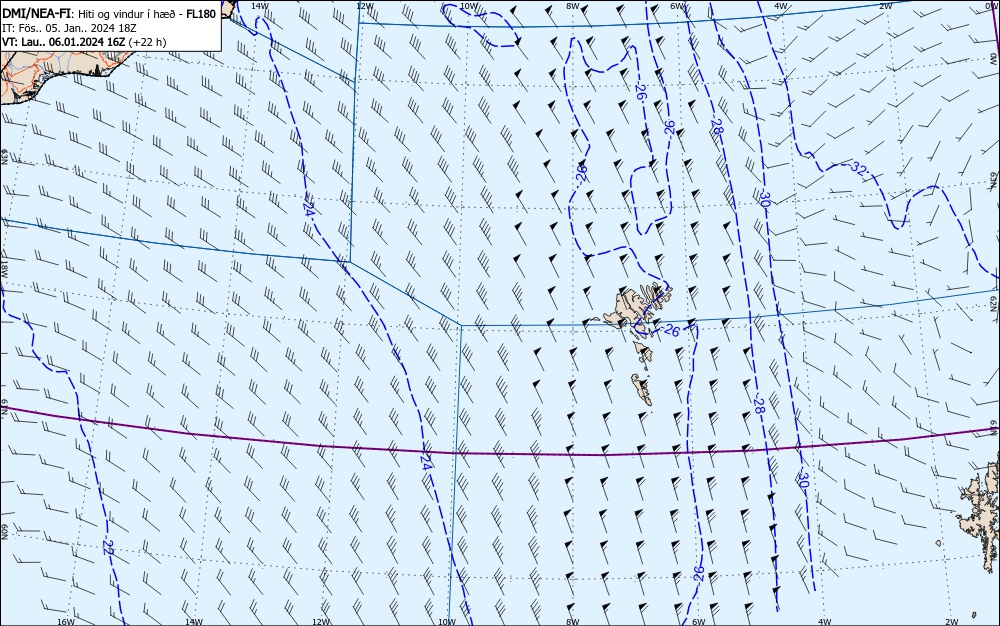Screen dimensions: 1000x626
Task: Click the 2W longitude label at bottom edge
Action: point(952,622)
